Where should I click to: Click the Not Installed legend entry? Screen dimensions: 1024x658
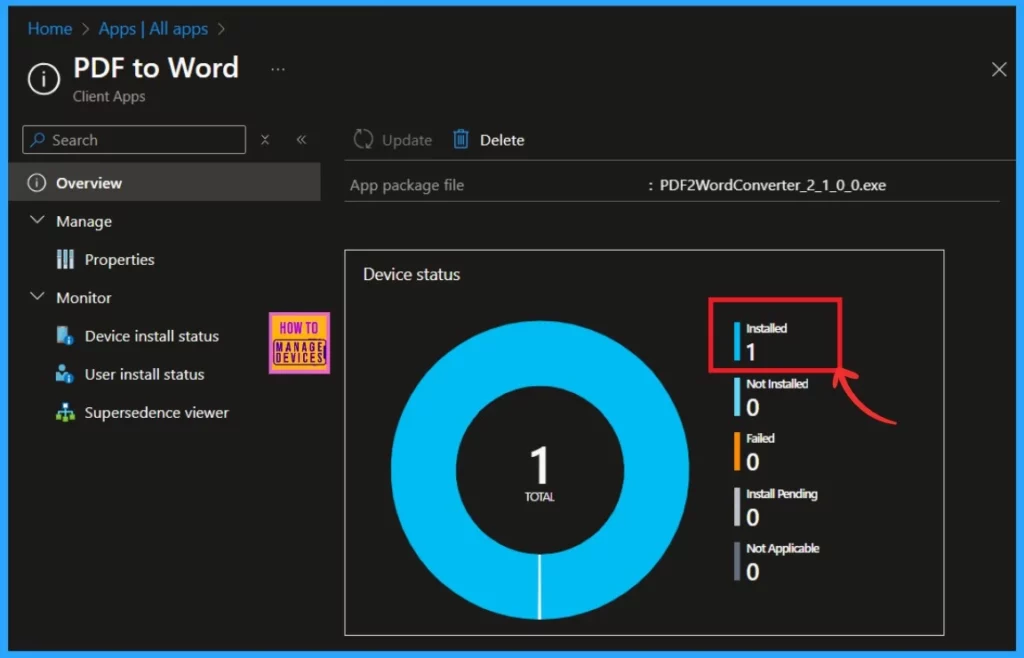coord(771,397)
